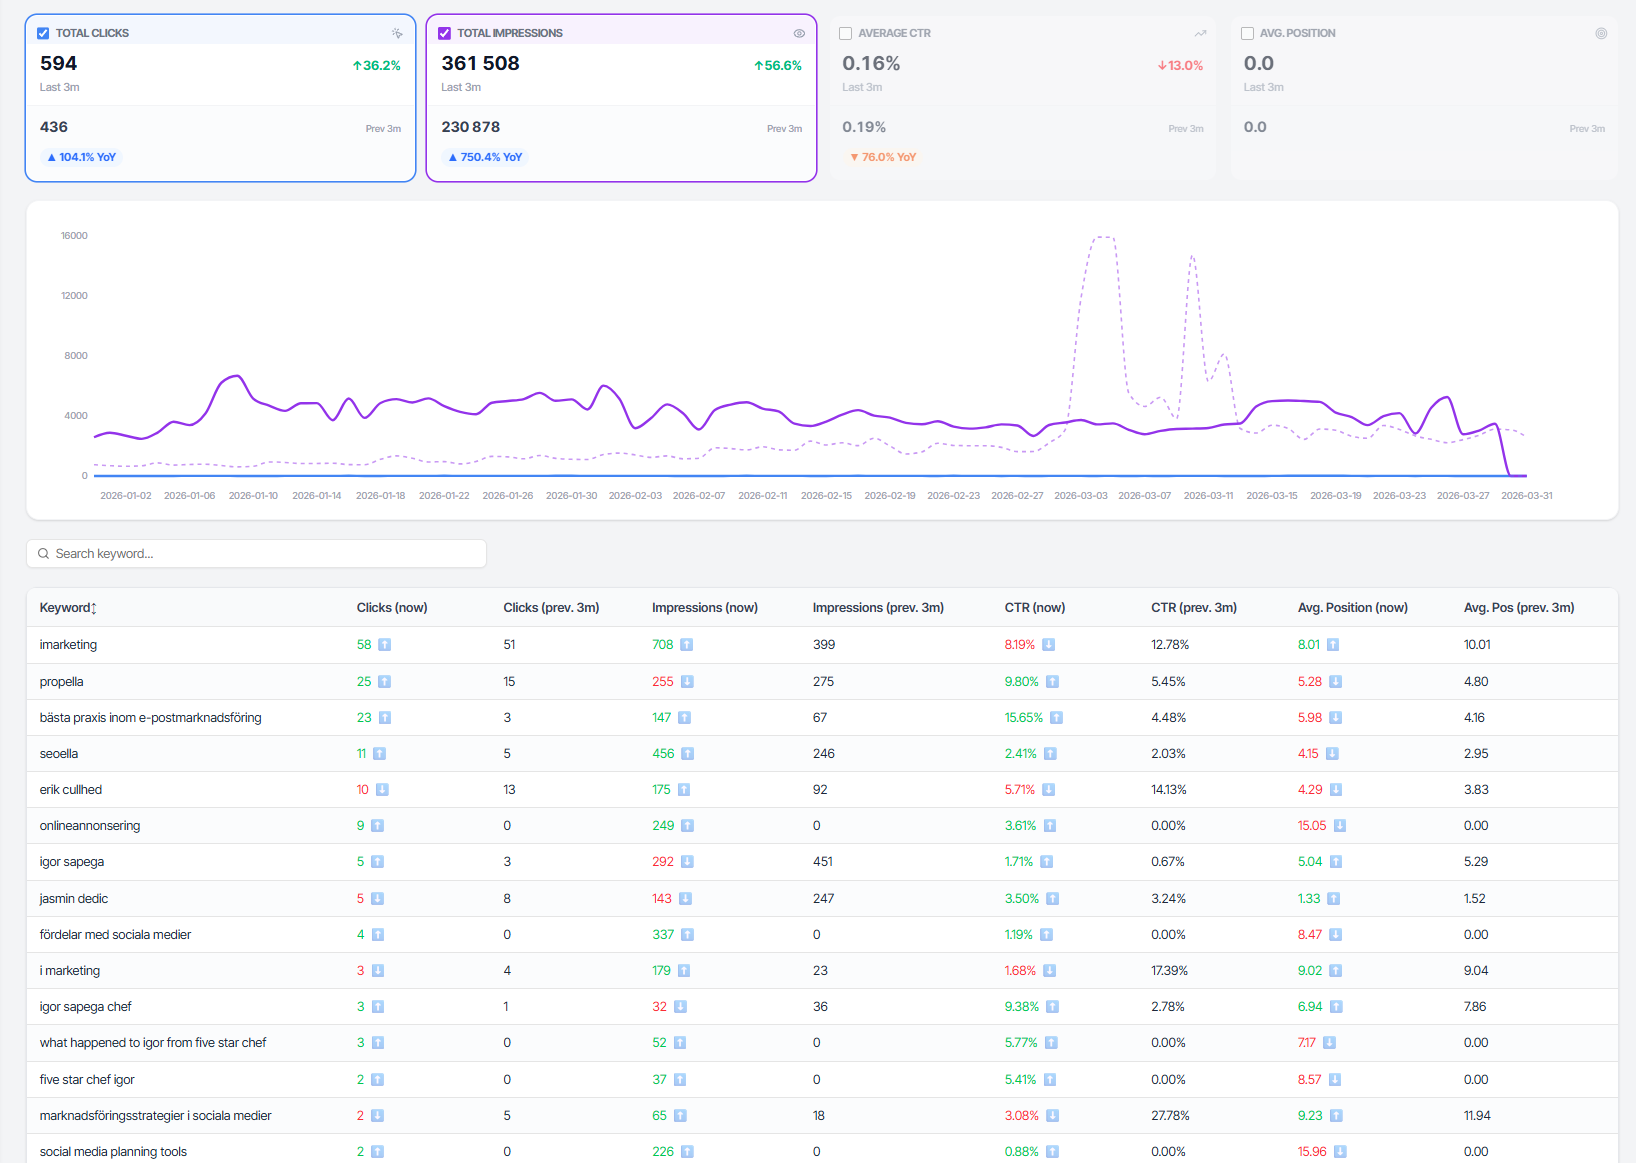Click the arrow icon beside seoella CTR 2.41%

(1050, 754)
